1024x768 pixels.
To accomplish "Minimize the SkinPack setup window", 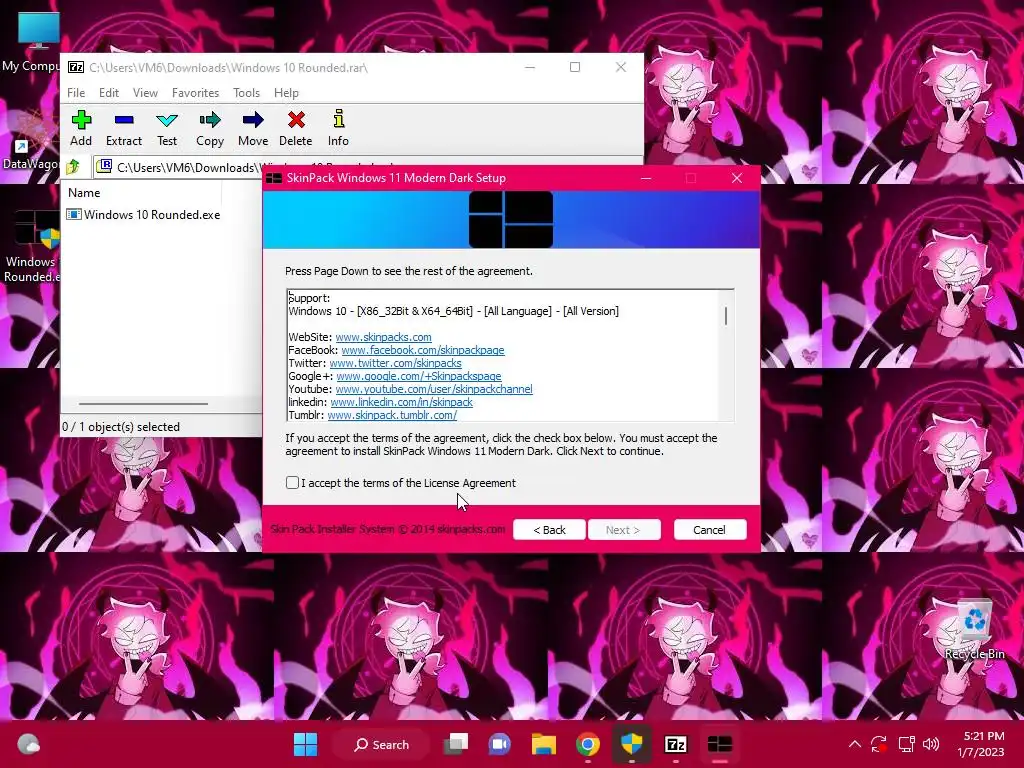I will click(x=646, y=178).
